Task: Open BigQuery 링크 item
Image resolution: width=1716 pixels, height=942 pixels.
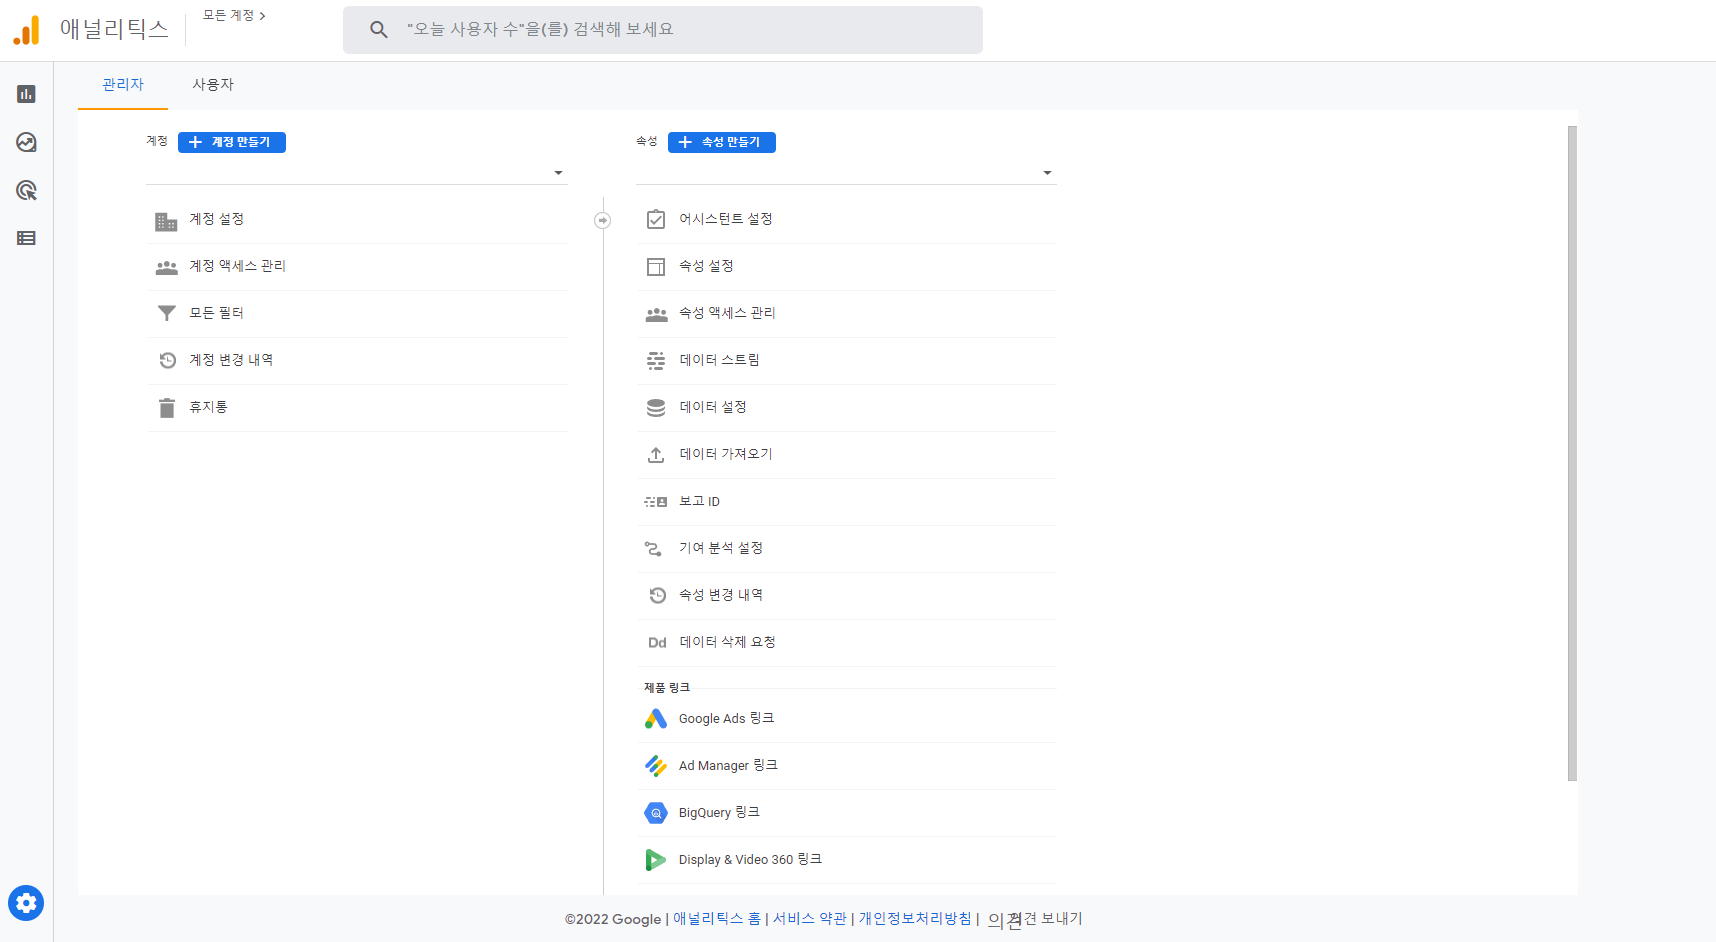Action: coord(847,813)
